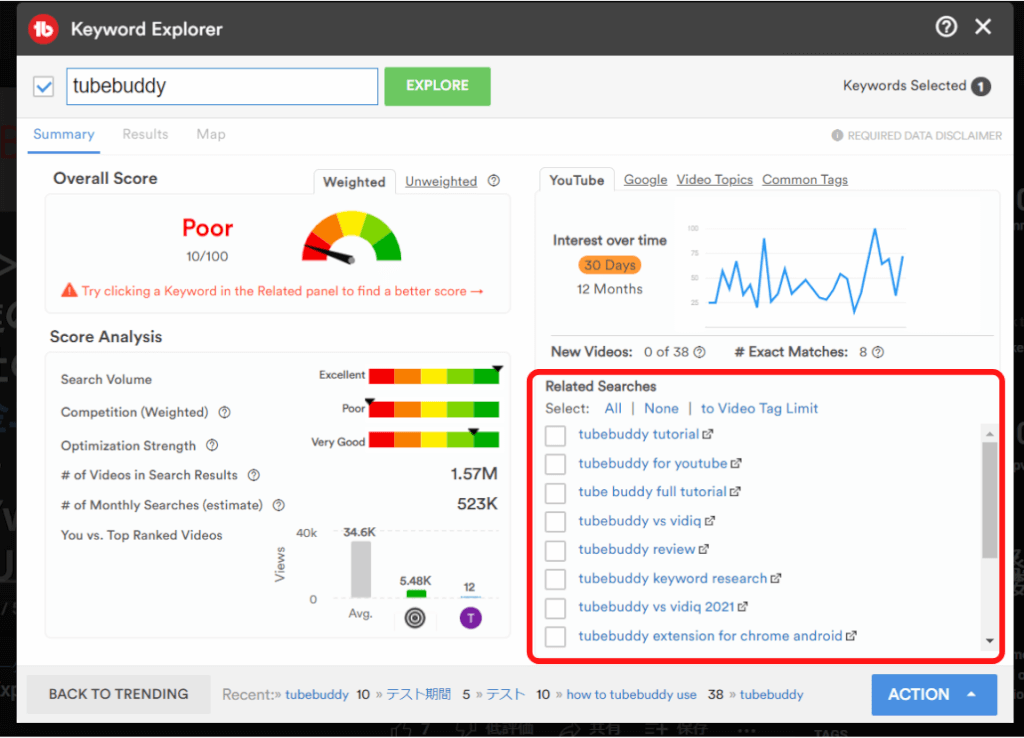Viewport: 1024px width, 738px height.
Task: Switch to the Results tab
Action: [x=145, y=135]
